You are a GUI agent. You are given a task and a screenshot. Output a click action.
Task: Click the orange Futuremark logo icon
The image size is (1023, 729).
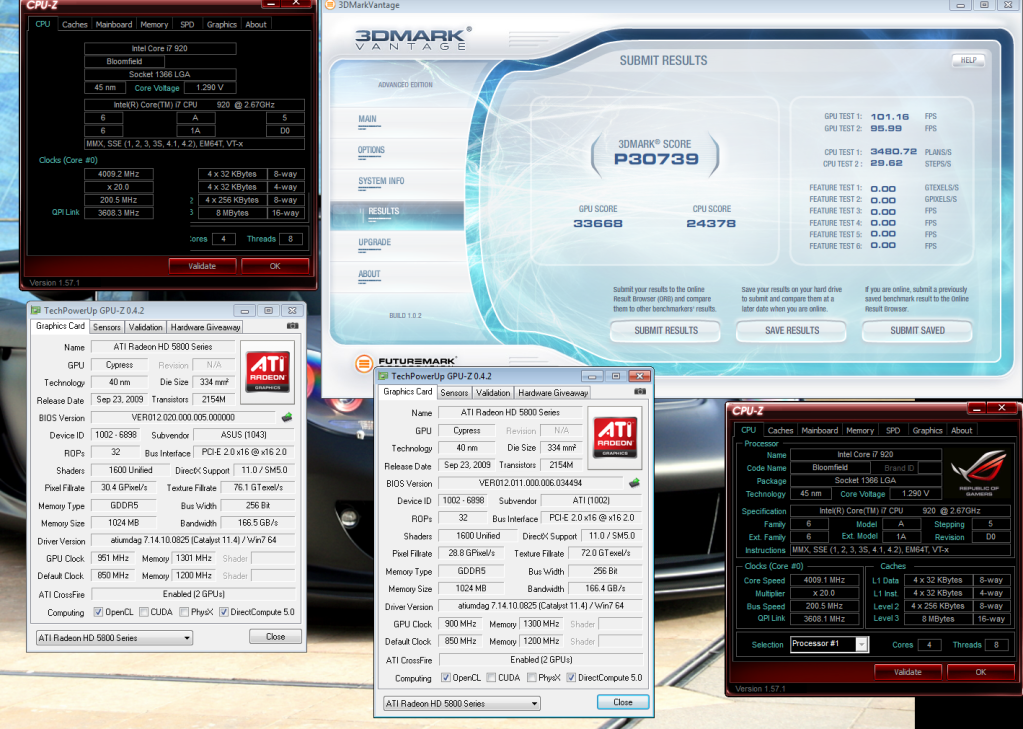pos(364,364)
